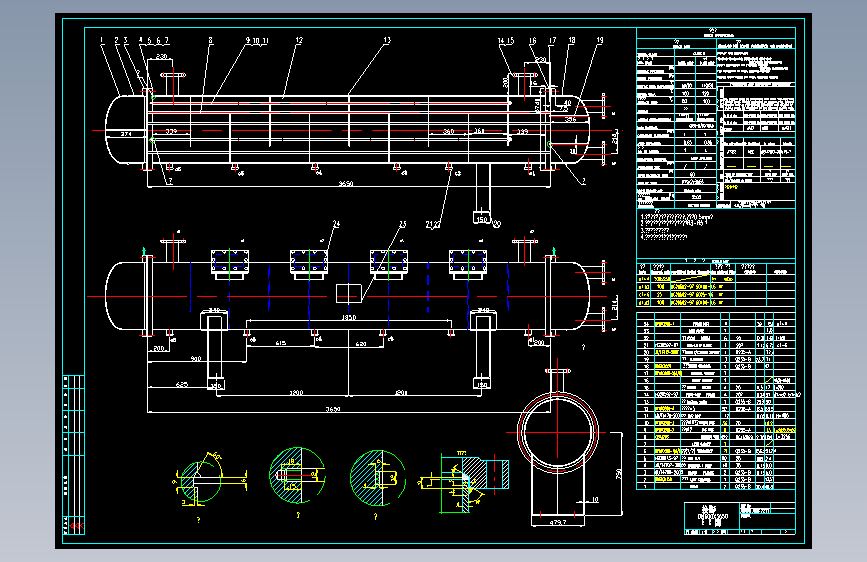Select the small nameplate rectangle on vessel centerline
The width and height of the screenshot is (867, 562).
coord(349,293)
